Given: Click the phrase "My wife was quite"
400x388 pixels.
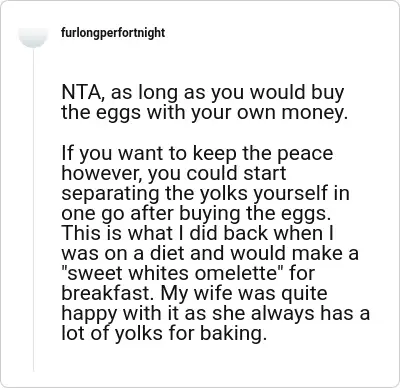Looking at the screenshot, I should pyautogui.click(x=244, y=293).
